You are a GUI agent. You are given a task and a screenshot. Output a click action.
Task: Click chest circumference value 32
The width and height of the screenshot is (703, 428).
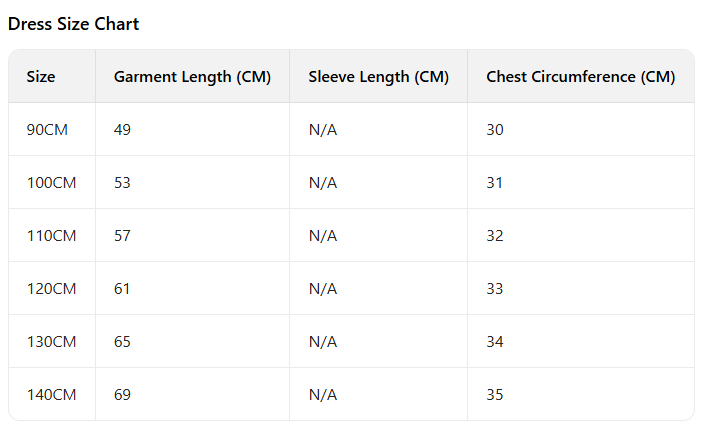coord(495,236)
